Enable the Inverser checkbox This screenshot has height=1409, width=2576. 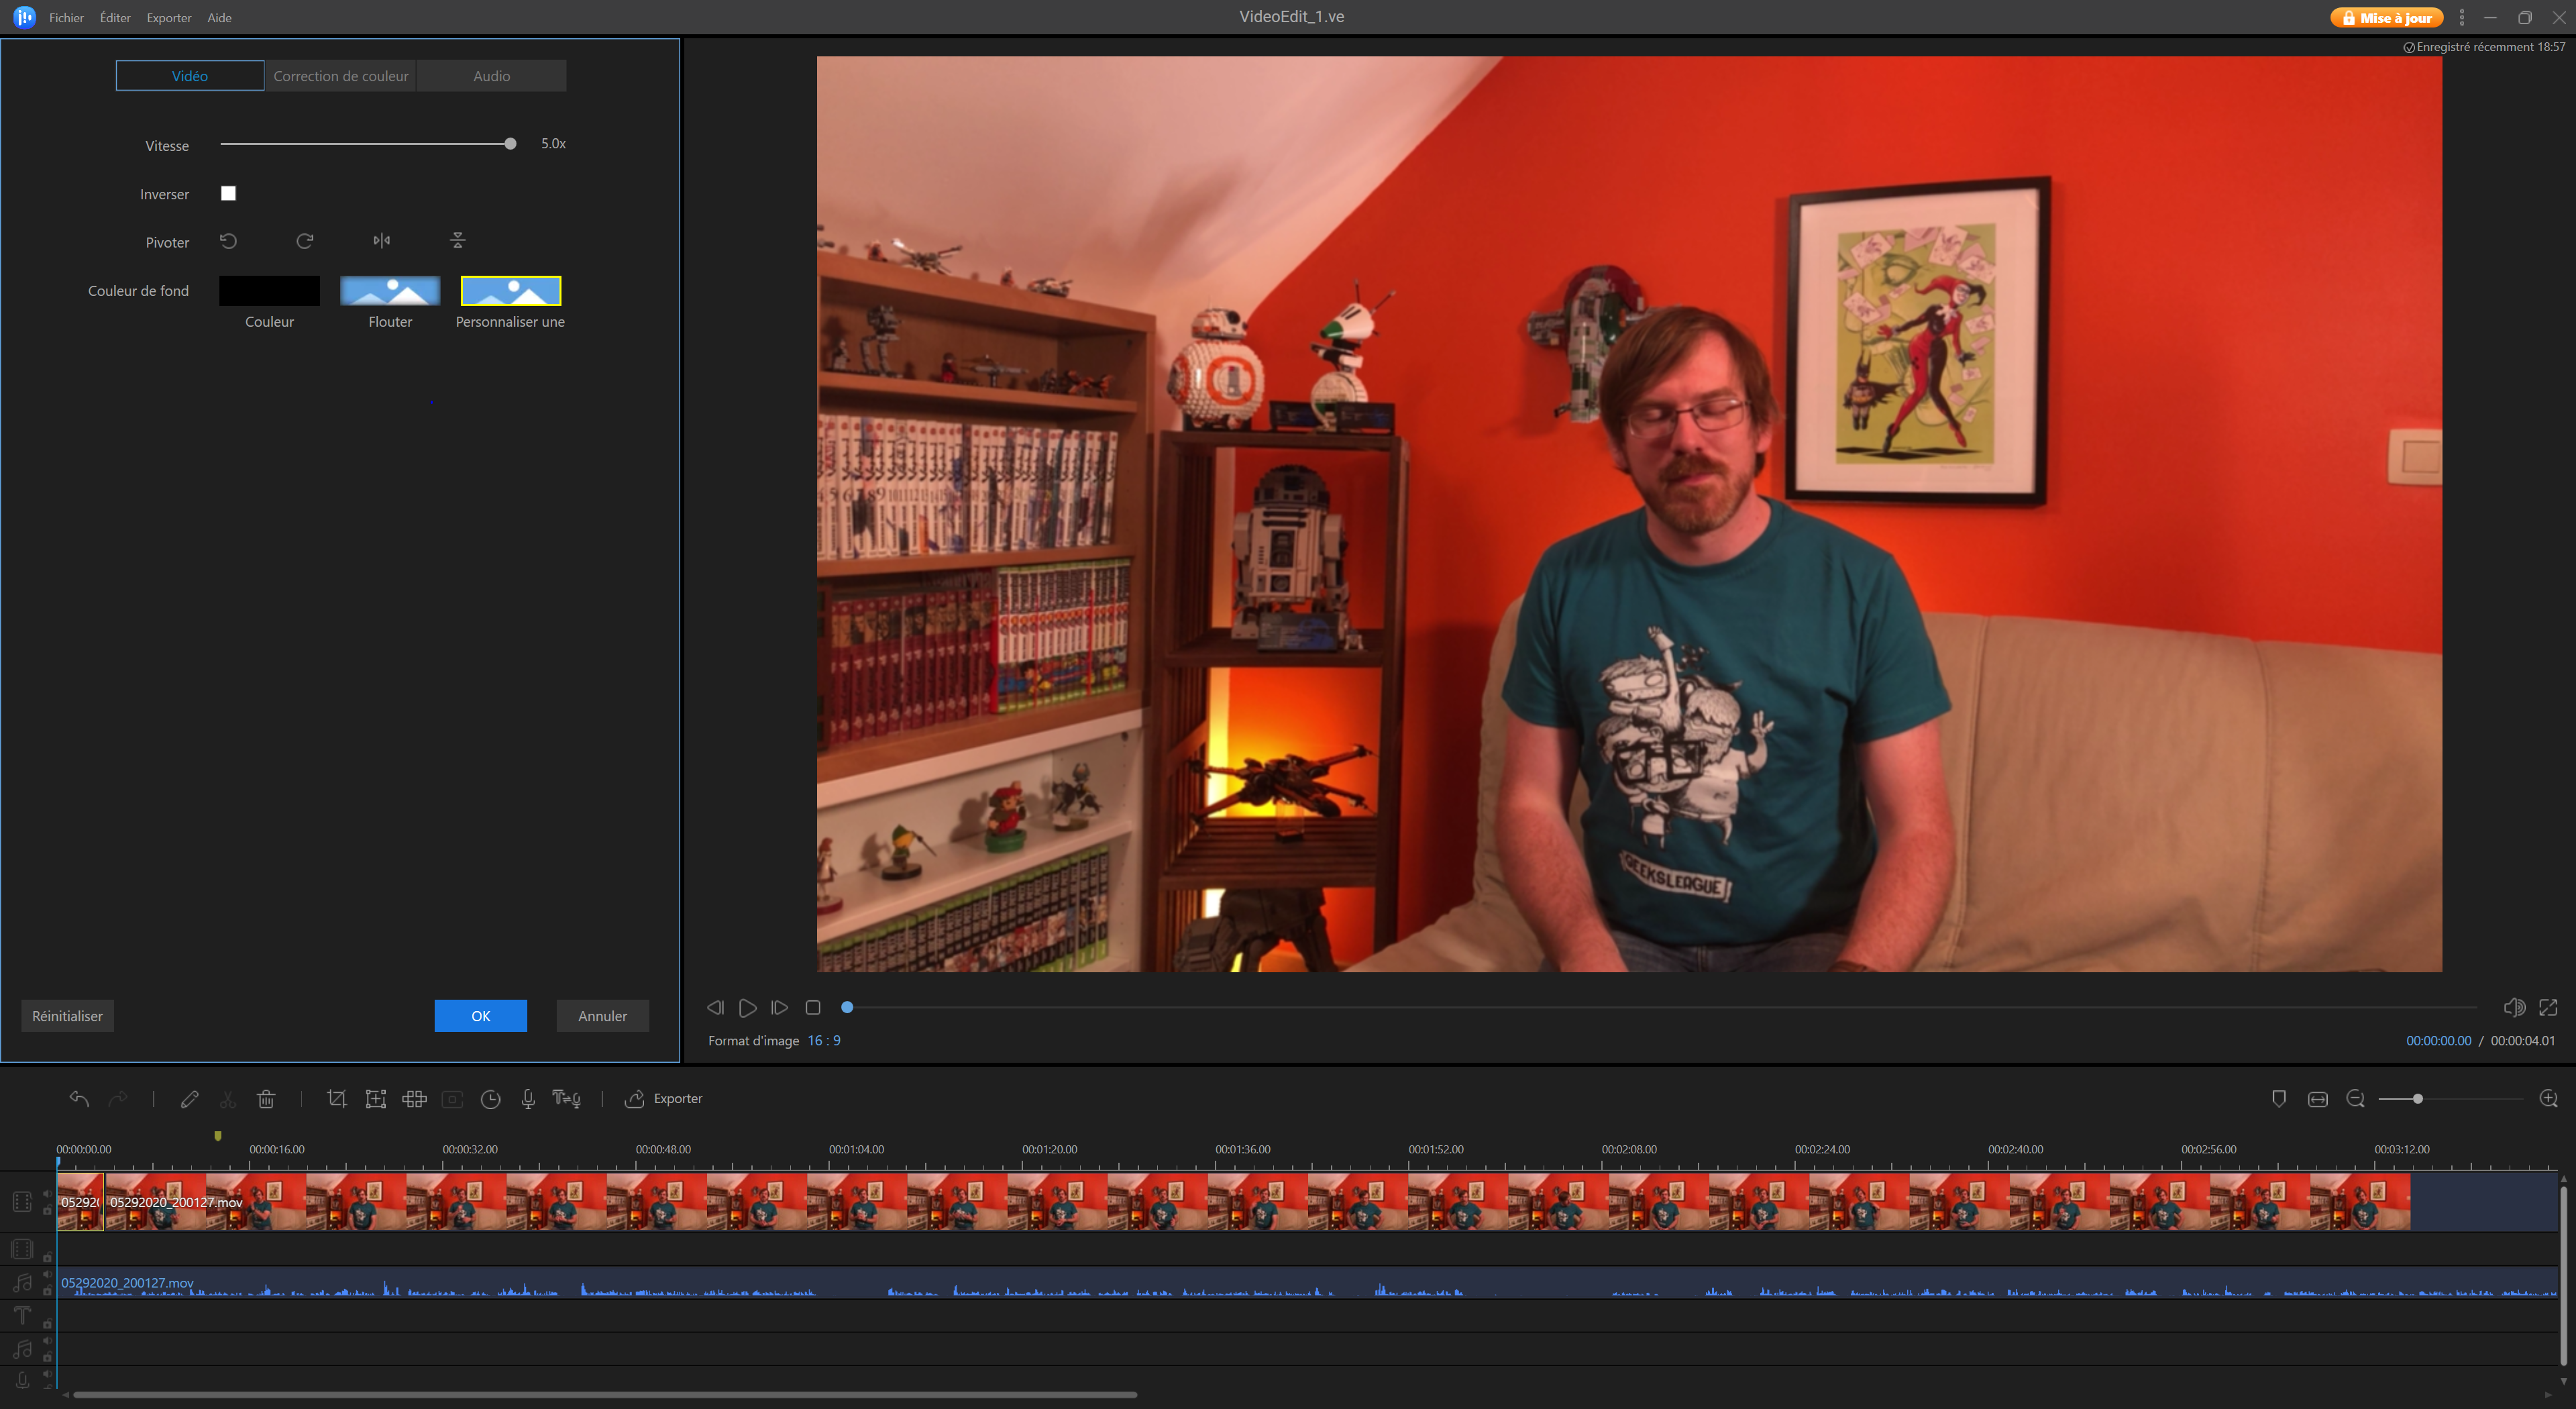coord(228,193)
